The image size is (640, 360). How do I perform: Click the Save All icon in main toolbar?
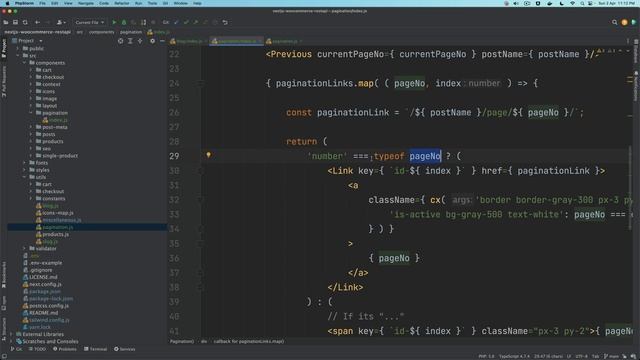tap(15, 22)
